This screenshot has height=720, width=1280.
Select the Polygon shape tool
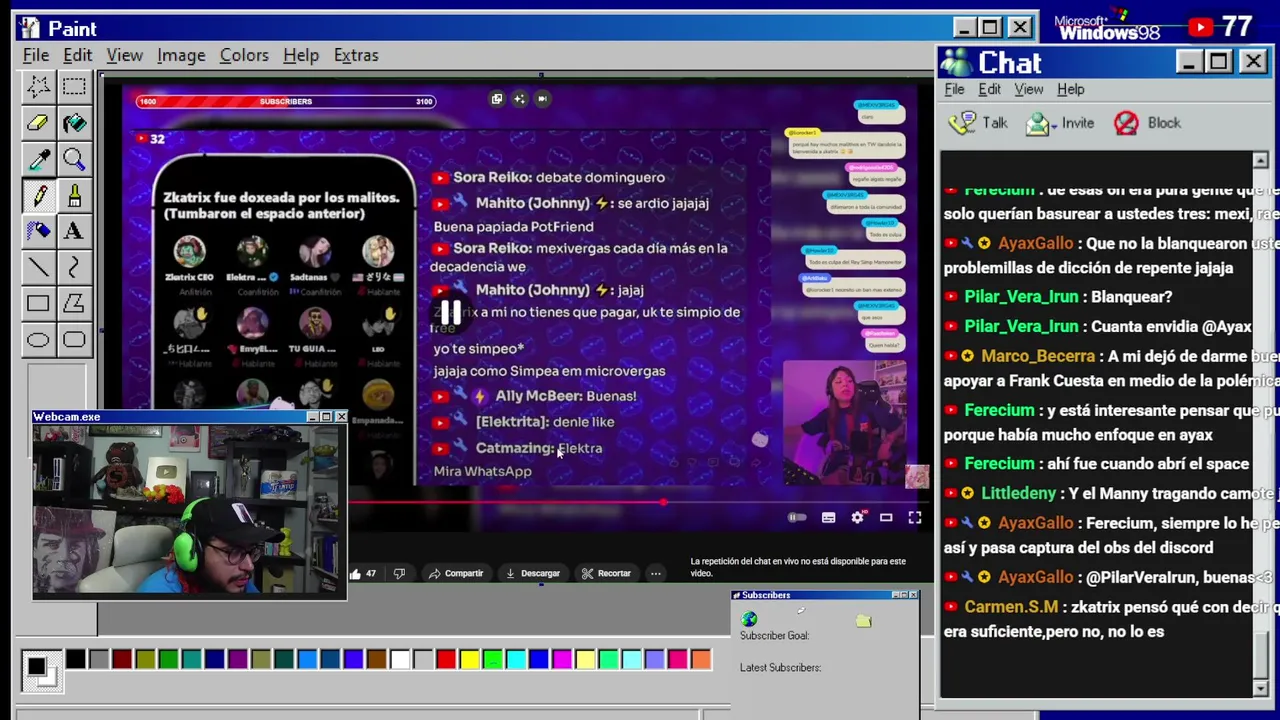tap(74, 303)
